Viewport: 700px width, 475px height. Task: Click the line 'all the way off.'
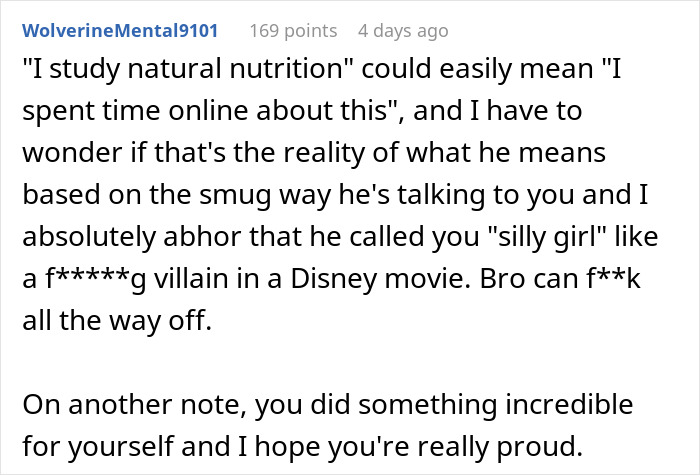click(x=117, y=320)
